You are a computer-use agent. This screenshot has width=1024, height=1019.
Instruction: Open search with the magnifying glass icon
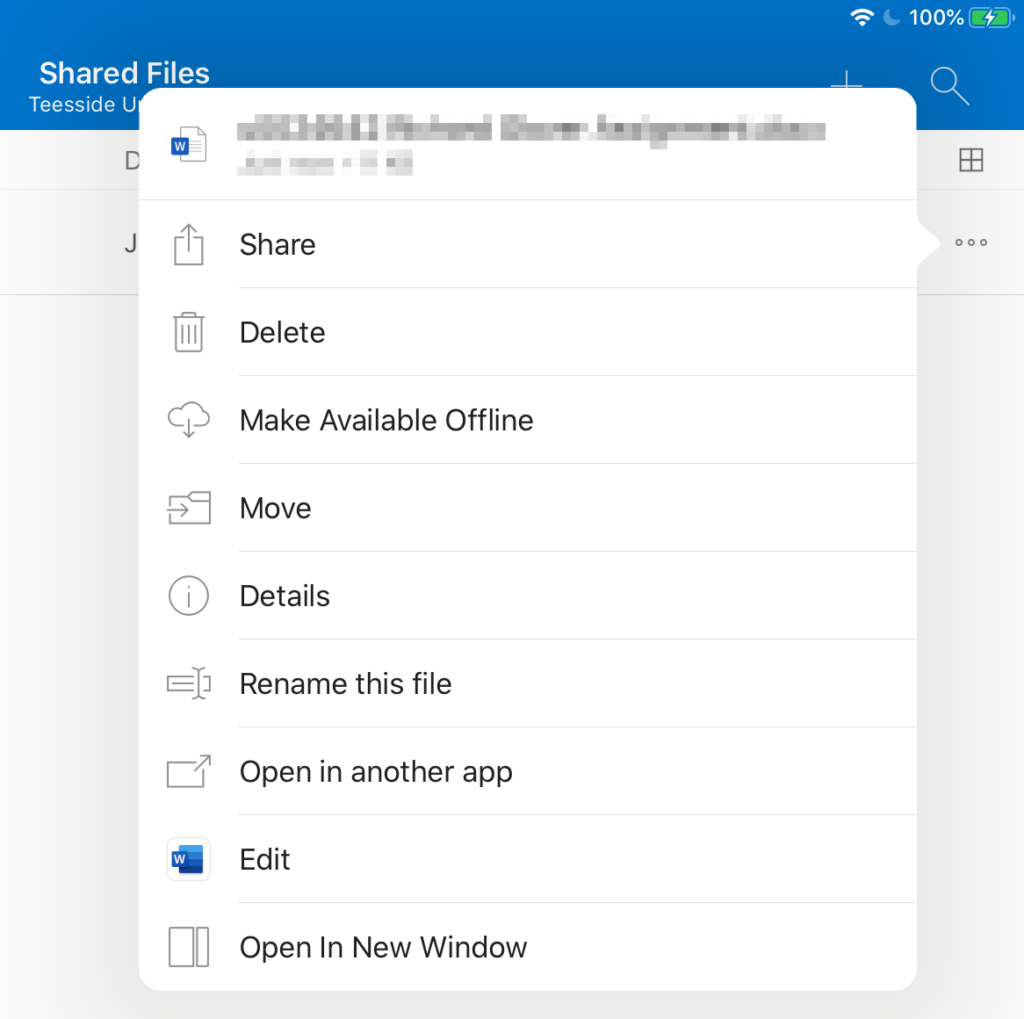pos(948,86)
